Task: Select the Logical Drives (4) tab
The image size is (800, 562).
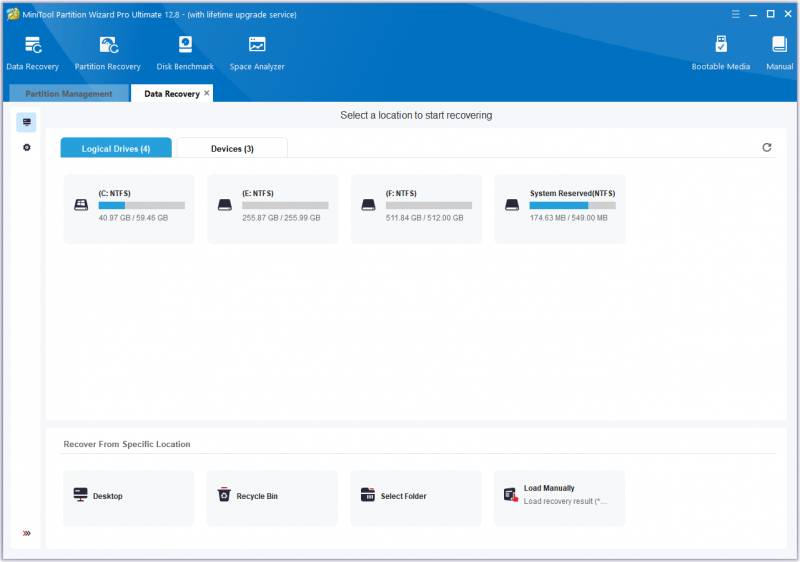Action: pyautogui.click(x=116, y=148)
